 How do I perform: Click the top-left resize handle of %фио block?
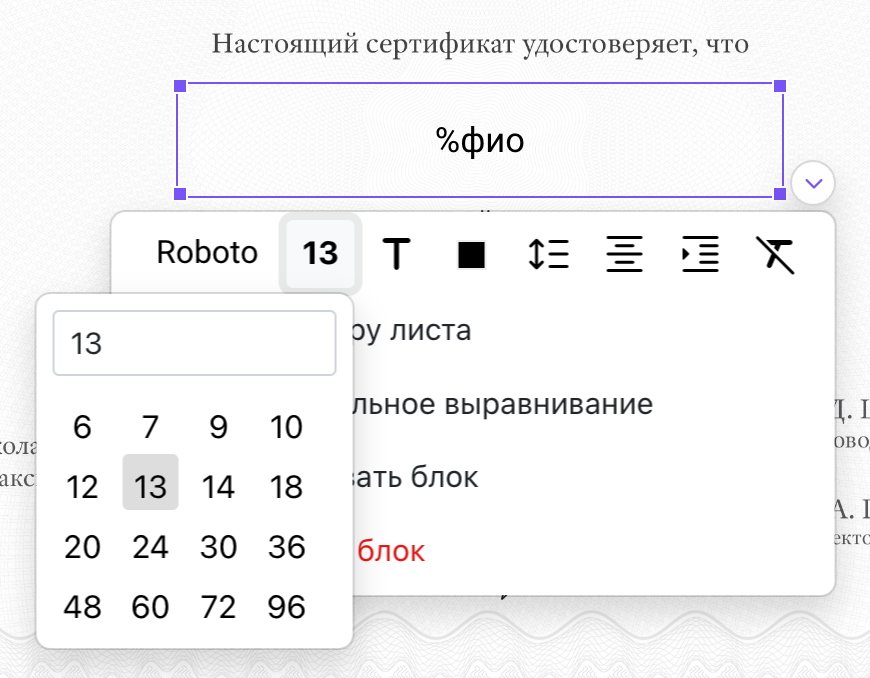tap(180, 86)
